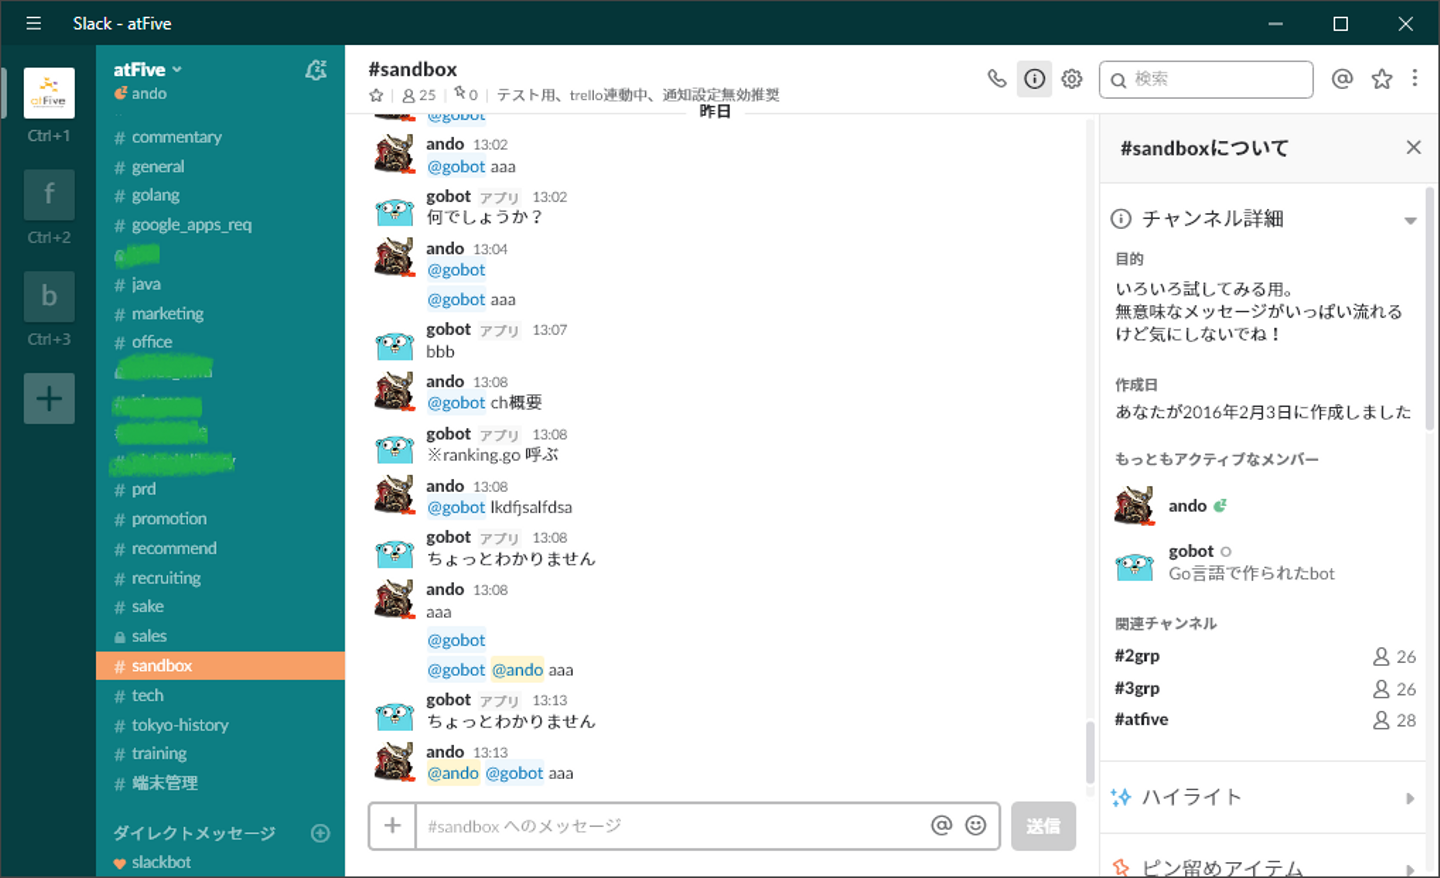1440x878 pixels.
Task: Open the emoji picker in message box
Action: (976, 825)
